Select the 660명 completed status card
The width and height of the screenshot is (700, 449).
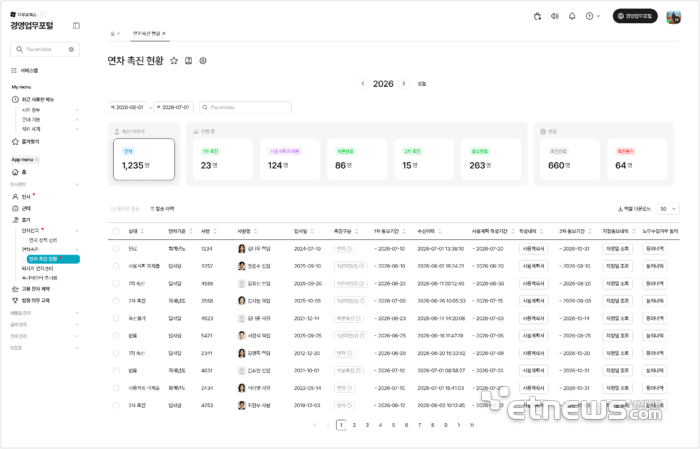(x=570, y=159)
